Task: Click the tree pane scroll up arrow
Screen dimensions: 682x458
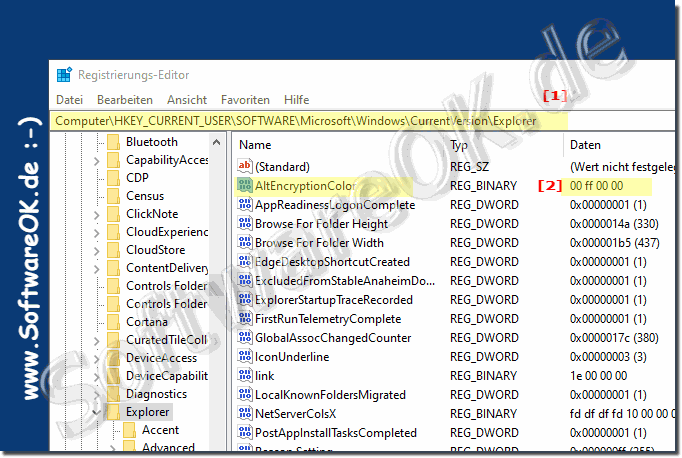Action: (216, 142)
